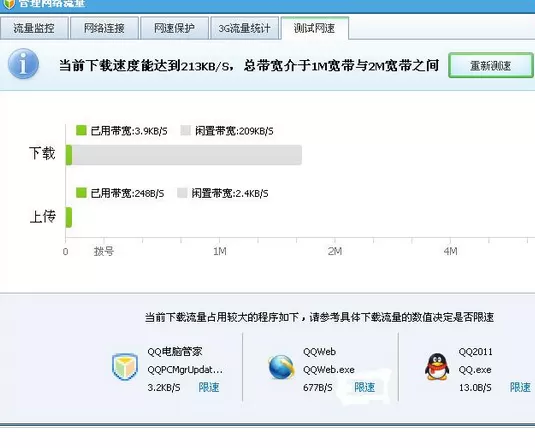Click 限速 link for QQWeb.exe
The height and width of the screenshot is (448, 535).
[x=364, y=387]
